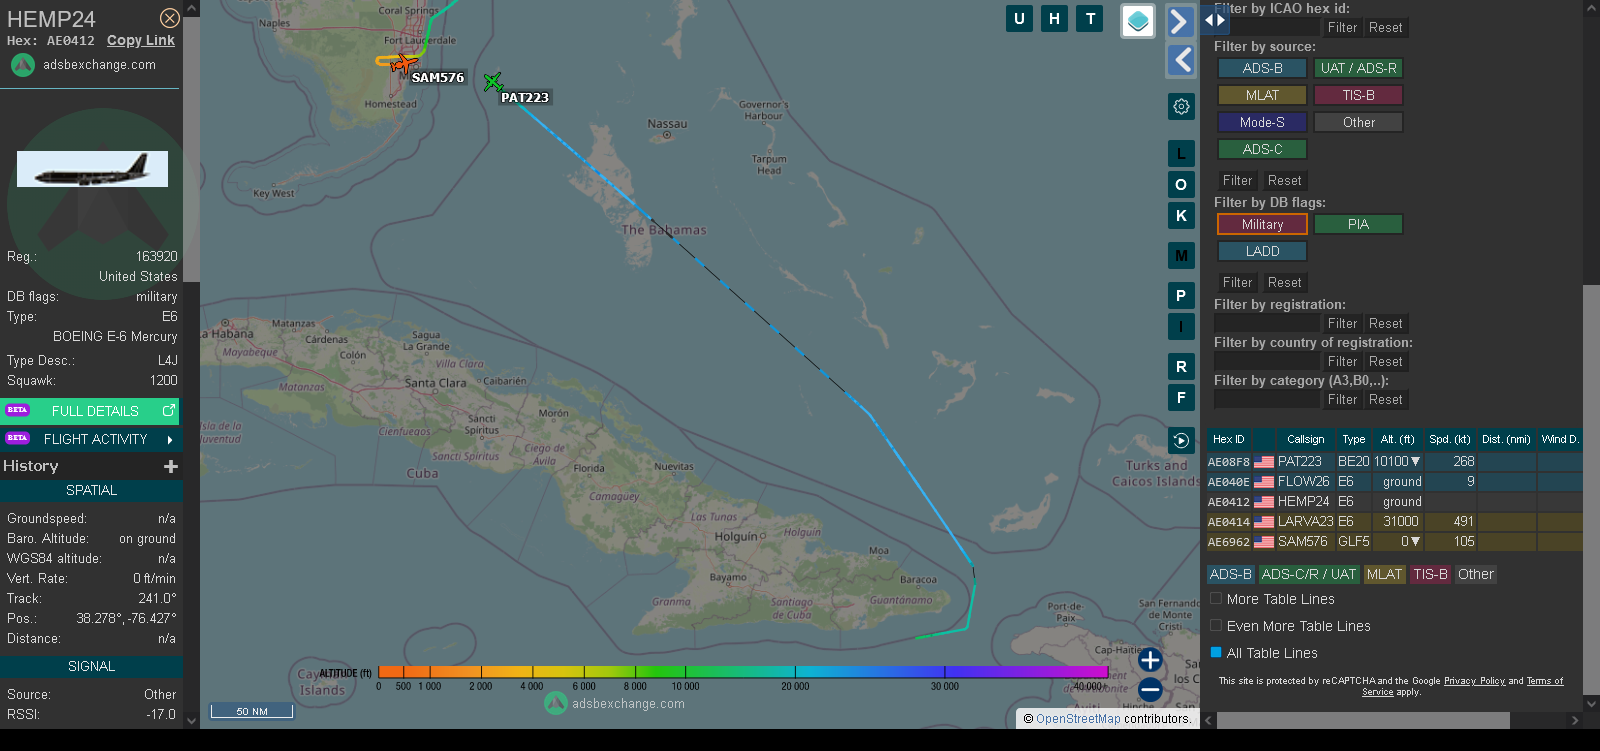Copy Link for HEMP24
Viewport: 1600px width, 751px height.
(x=141, y=41)
